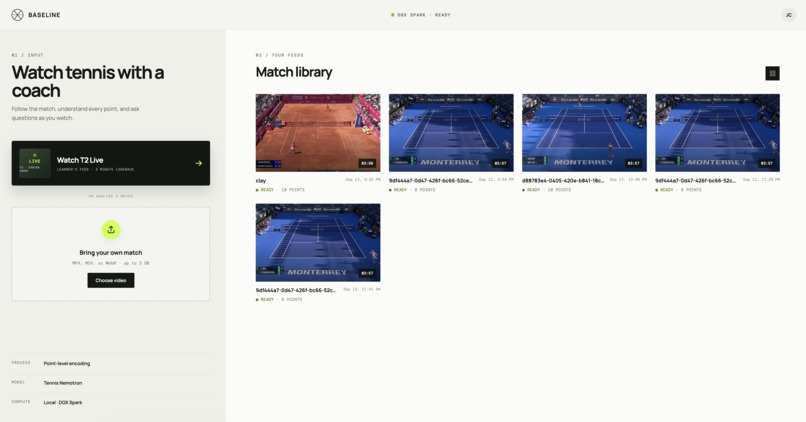Screen dimensions: 806x422
Task: Open the clay match thumbnail
Action: coord(318,133)
